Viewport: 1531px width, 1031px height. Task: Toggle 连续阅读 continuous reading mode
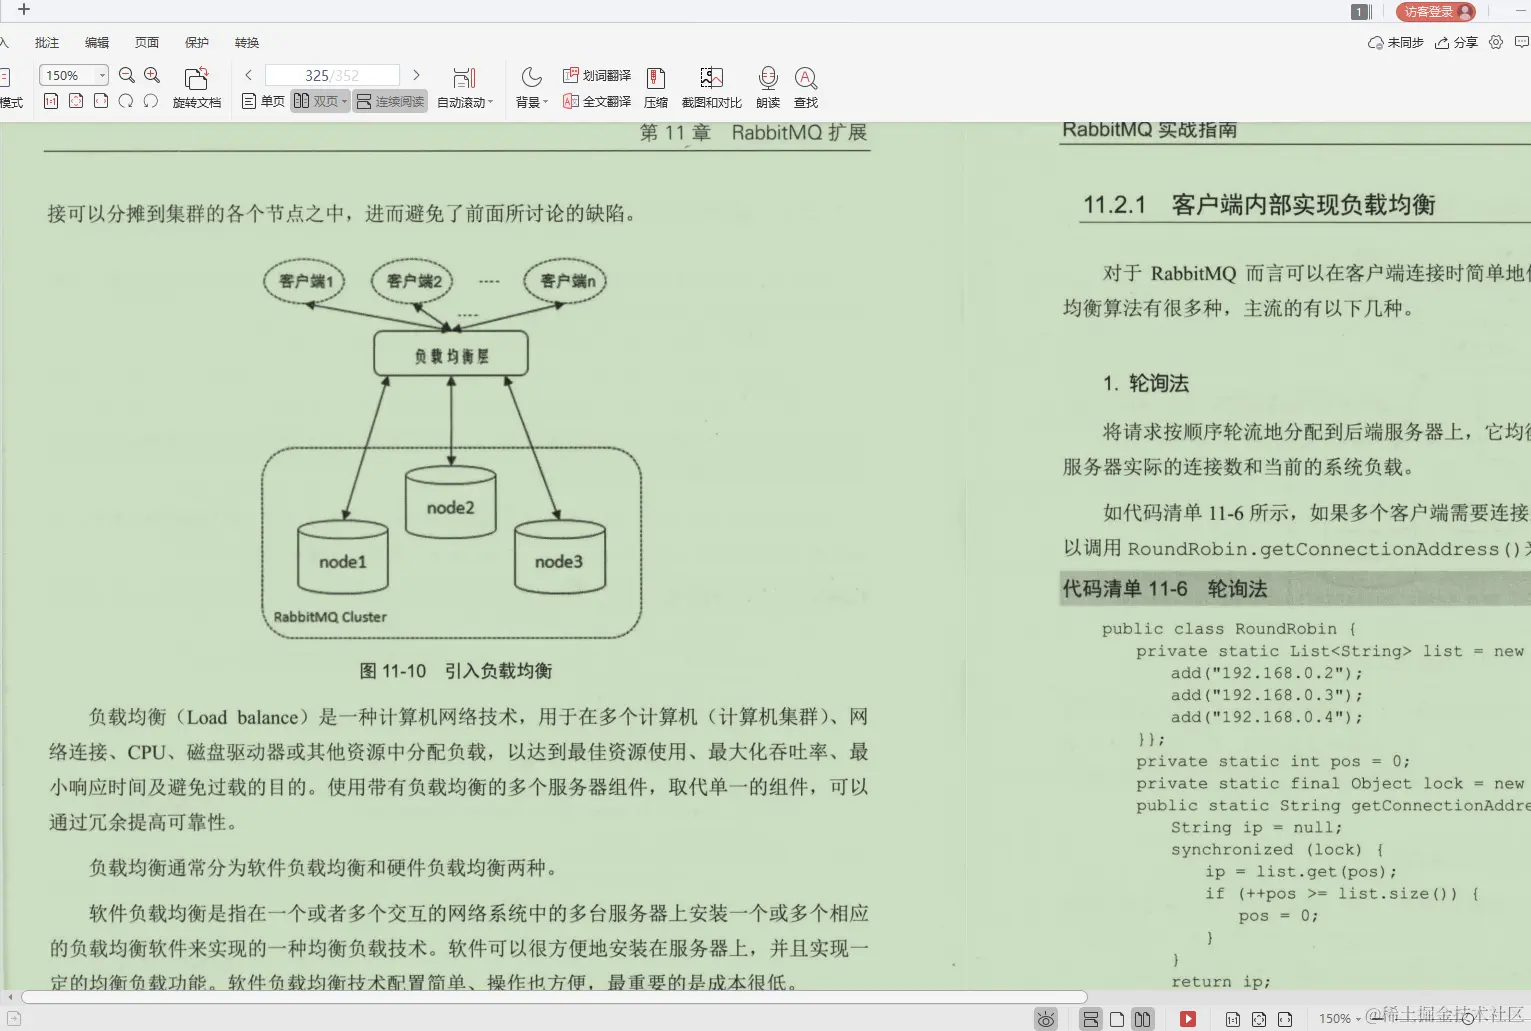click(x=390, y=101)
